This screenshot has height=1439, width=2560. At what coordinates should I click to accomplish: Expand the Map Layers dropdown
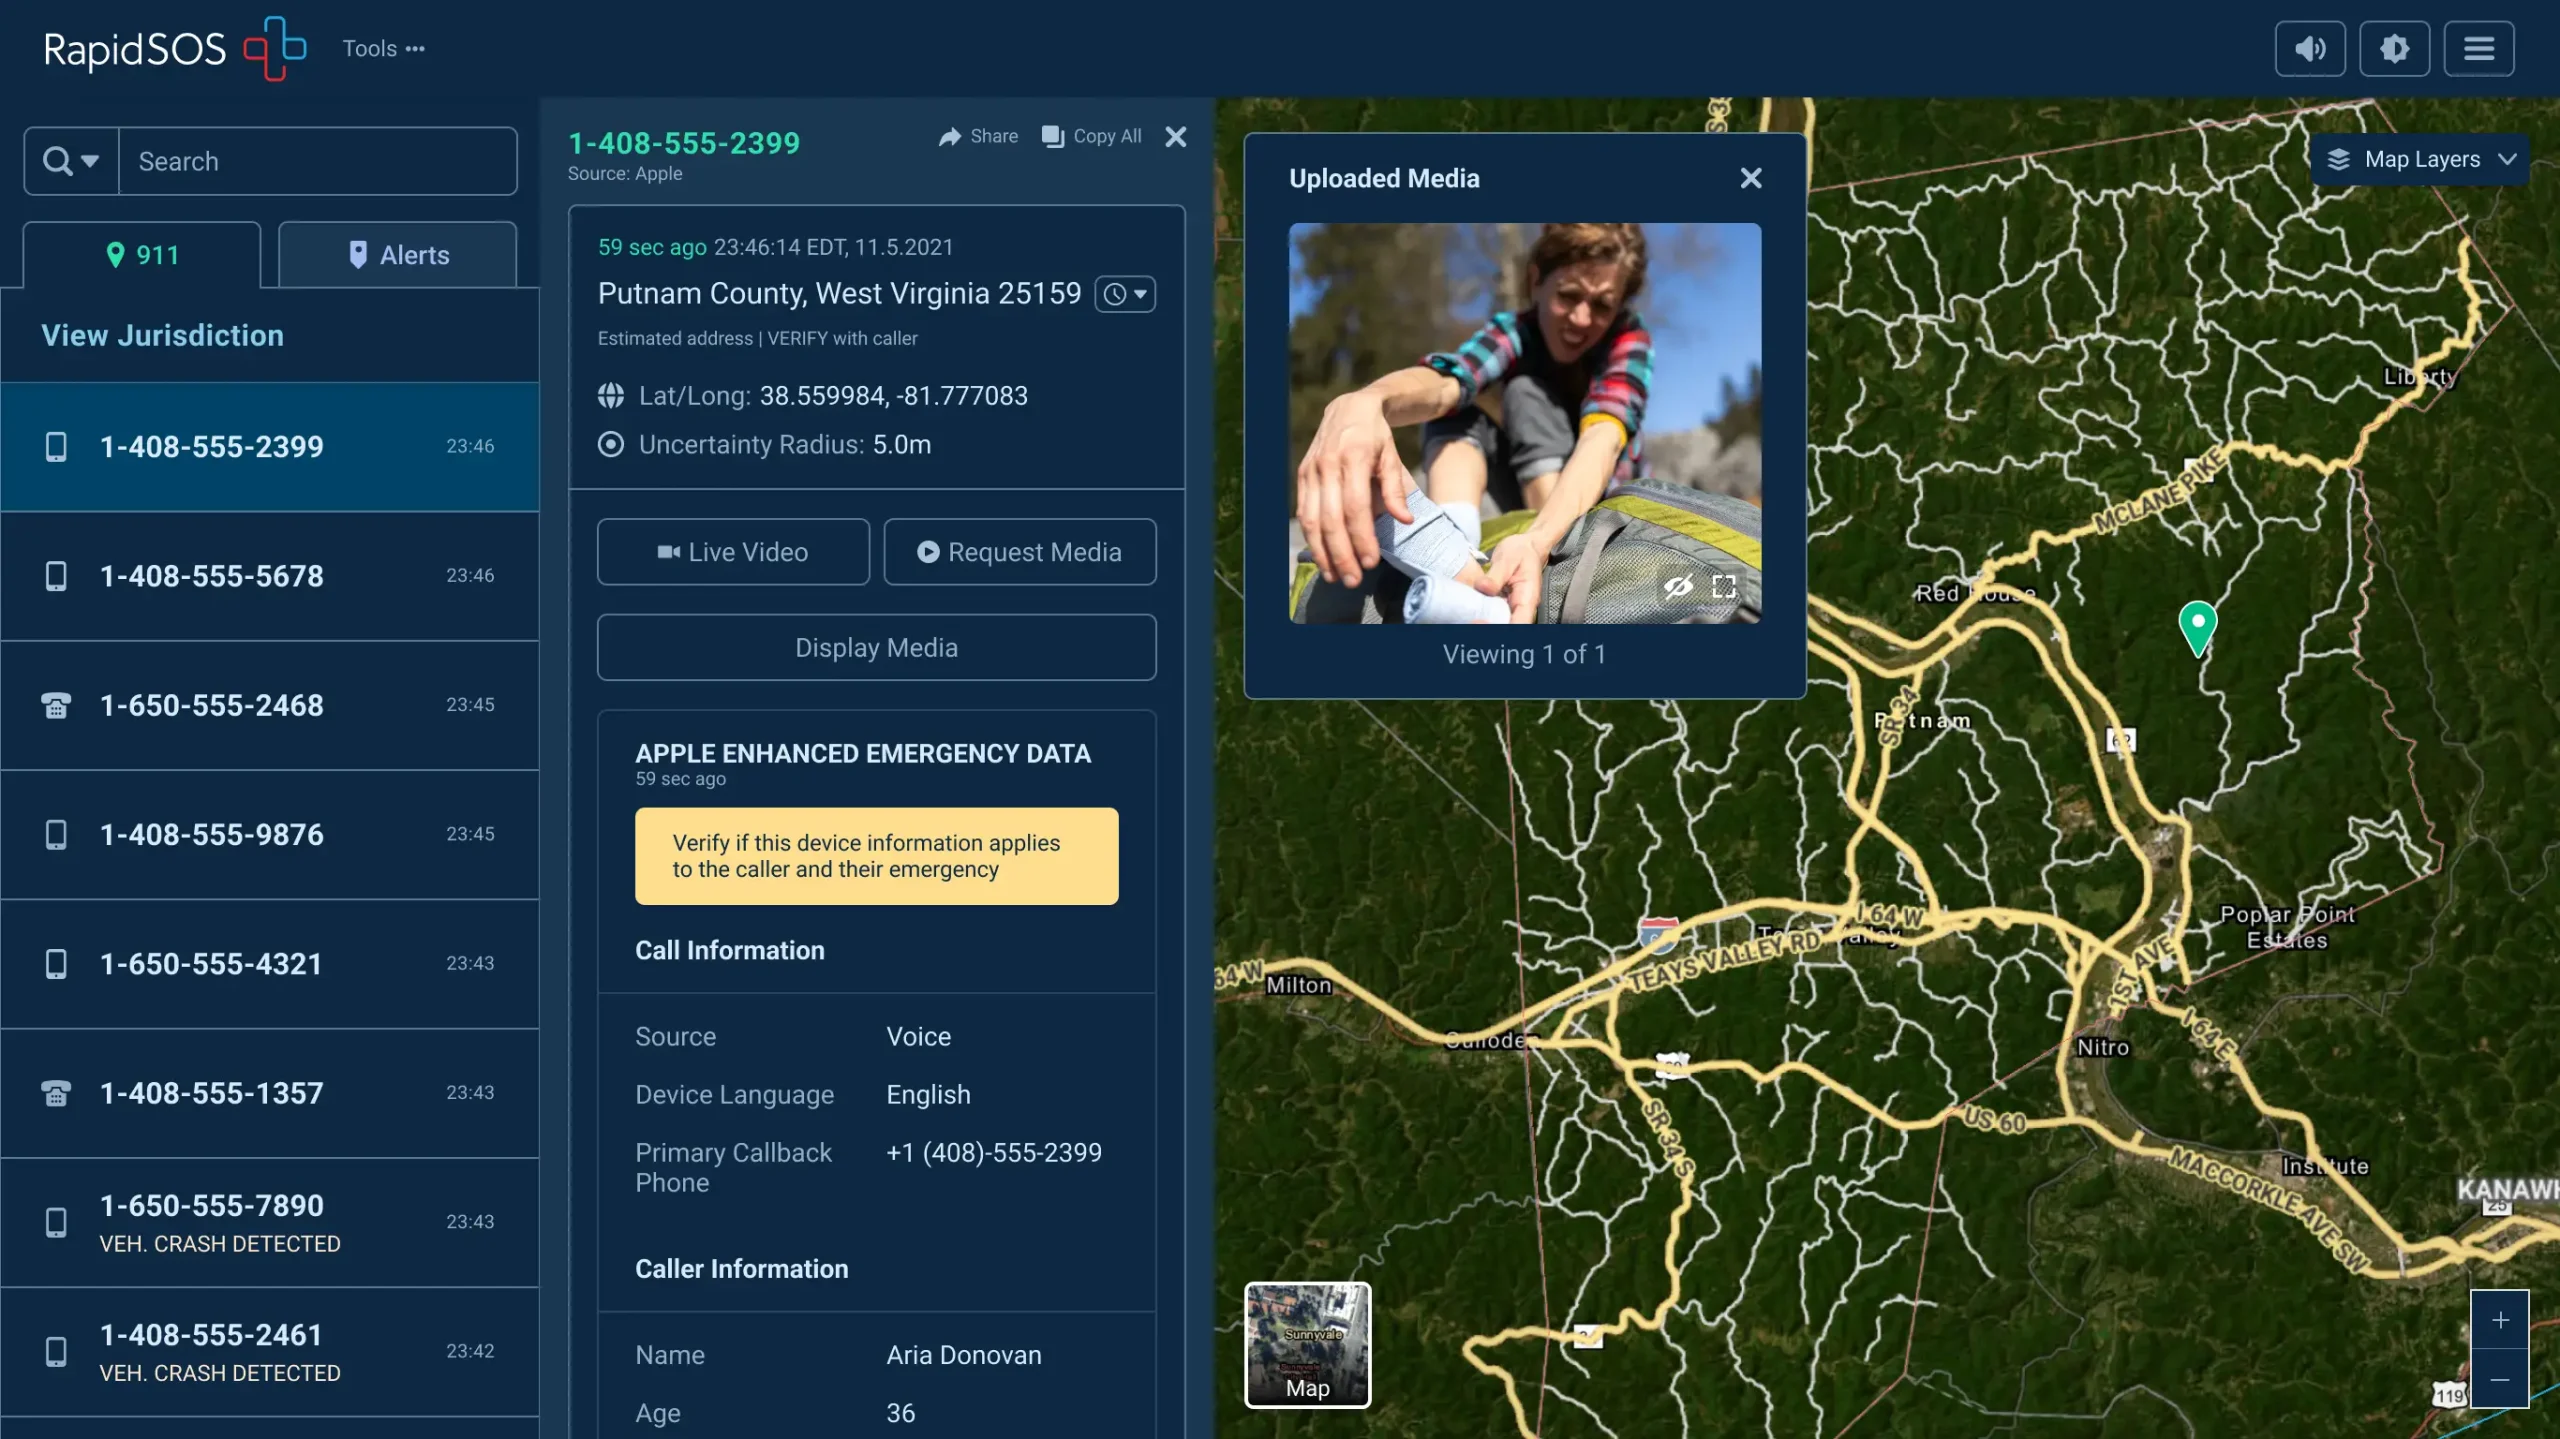[x=2420, y=160]
